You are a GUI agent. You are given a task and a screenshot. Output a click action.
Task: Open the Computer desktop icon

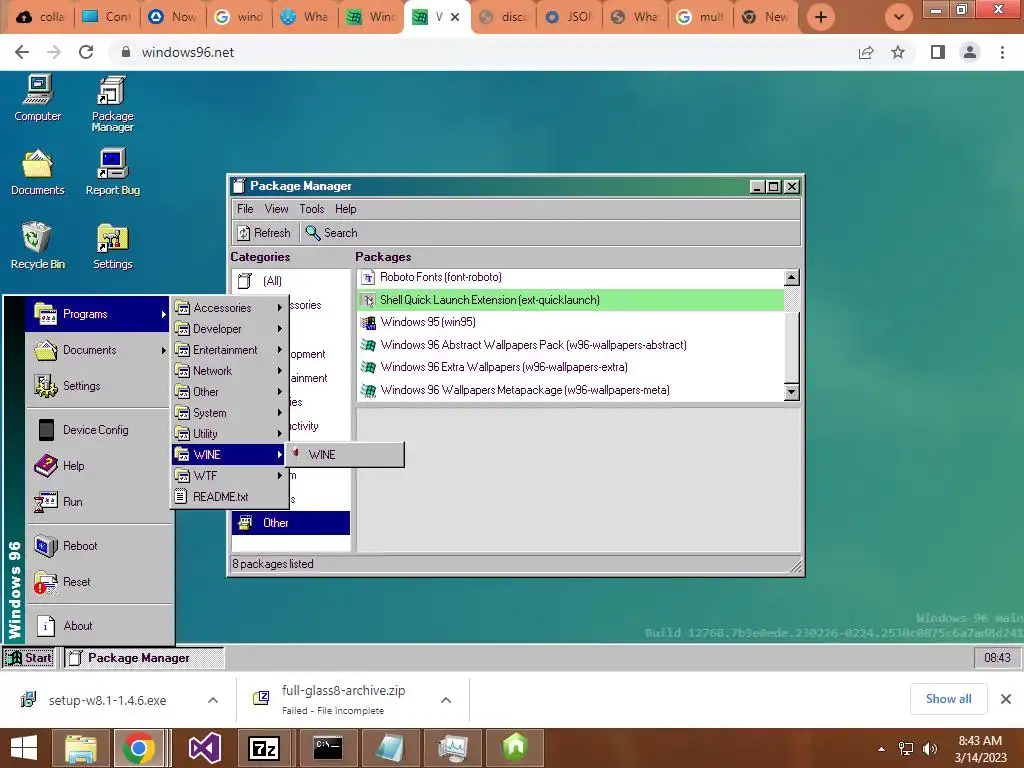click(37, 98)
